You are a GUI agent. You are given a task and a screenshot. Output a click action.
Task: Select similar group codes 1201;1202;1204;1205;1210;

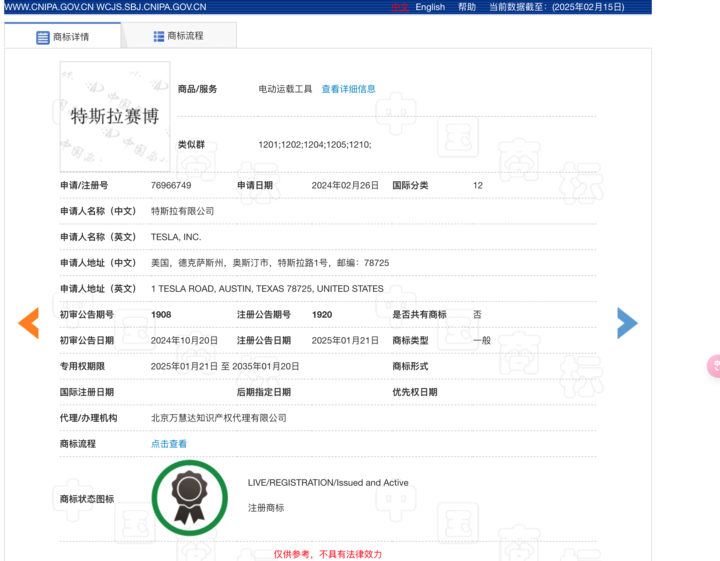pos(315,145)
